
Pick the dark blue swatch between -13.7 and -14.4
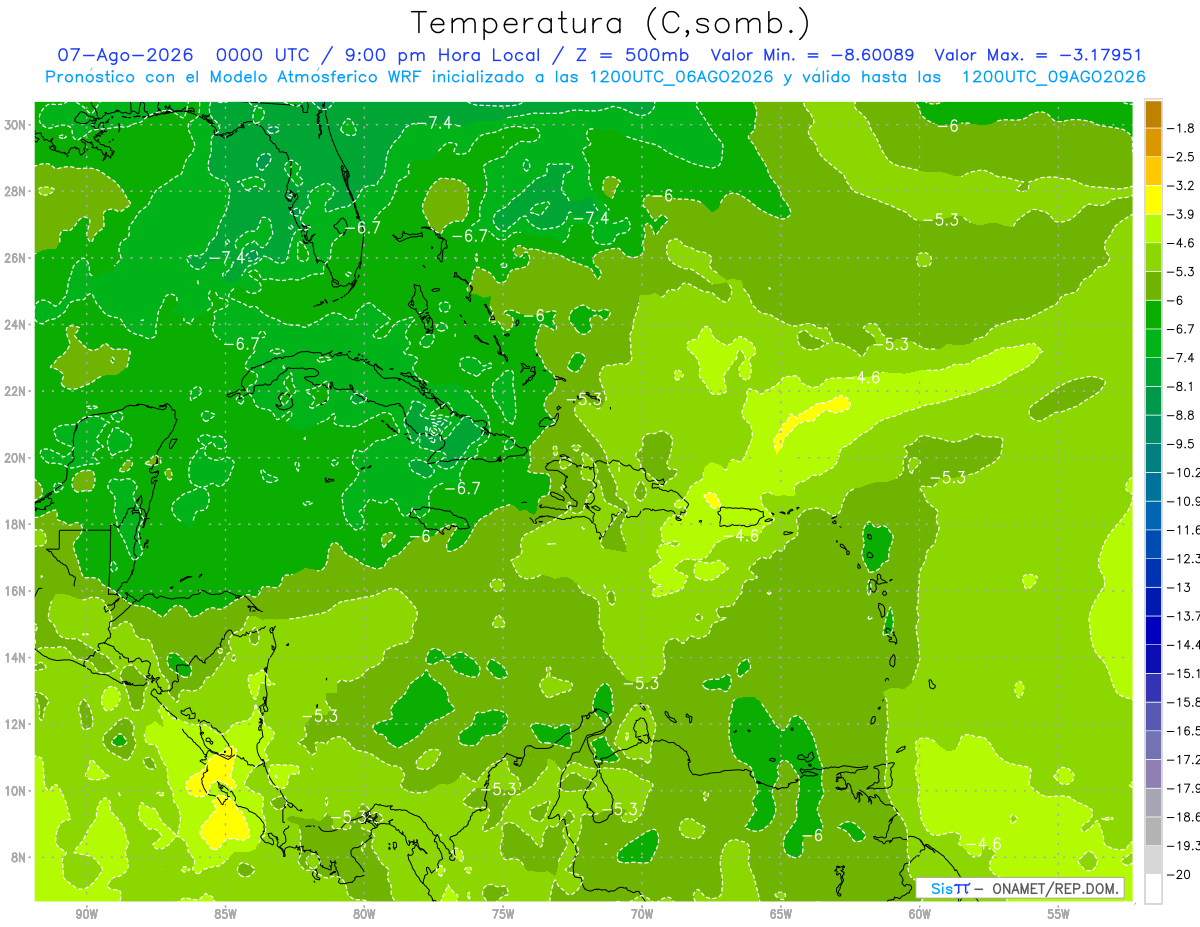coord(1153,630)
